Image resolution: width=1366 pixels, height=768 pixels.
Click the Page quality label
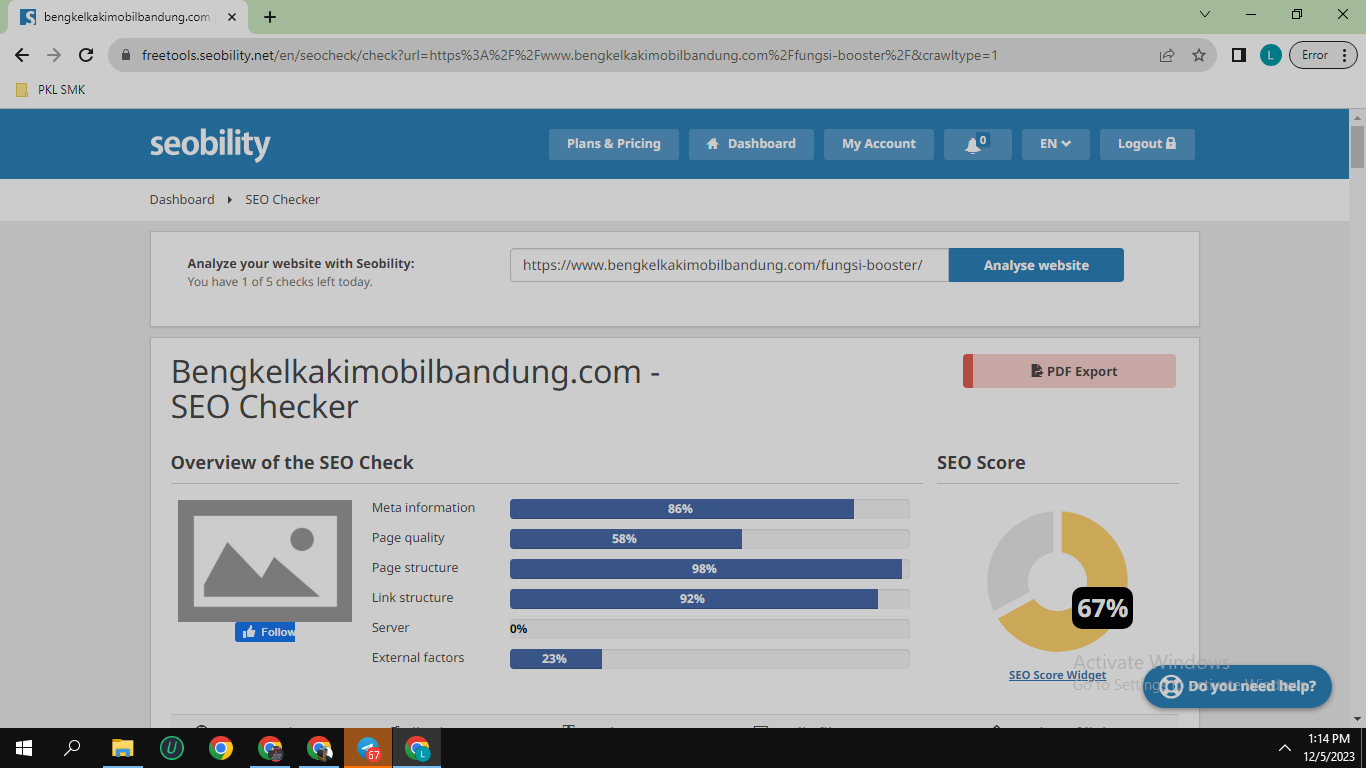(408, 538)
